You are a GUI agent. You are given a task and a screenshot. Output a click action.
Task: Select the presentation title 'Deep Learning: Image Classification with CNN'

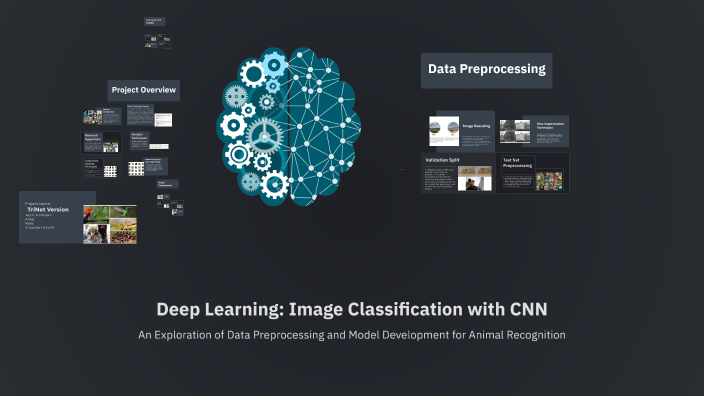tap(352, 309)
